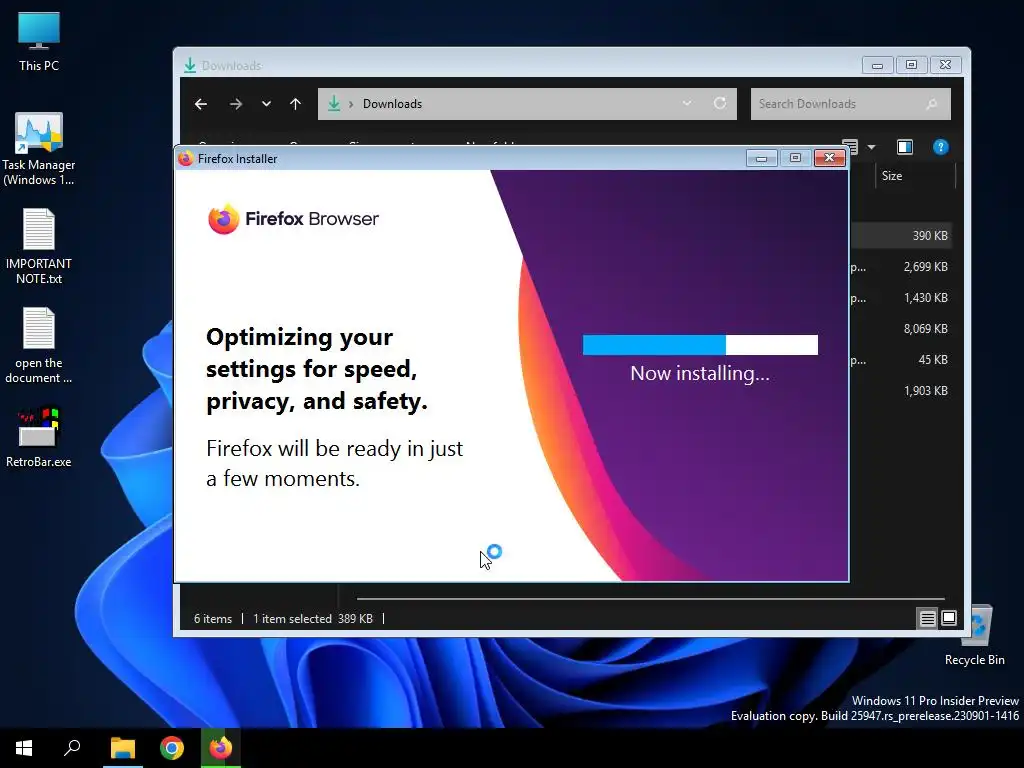Screen dimensions: 1024x768
Task: Minimize the Firefox Installer window
Action: point(761,158)
